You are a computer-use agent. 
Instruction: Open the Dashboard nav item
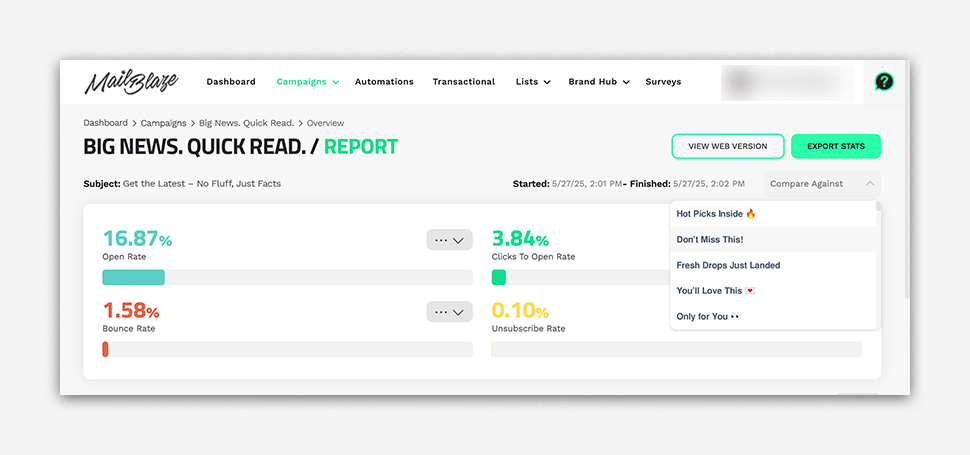coord(231,82)
